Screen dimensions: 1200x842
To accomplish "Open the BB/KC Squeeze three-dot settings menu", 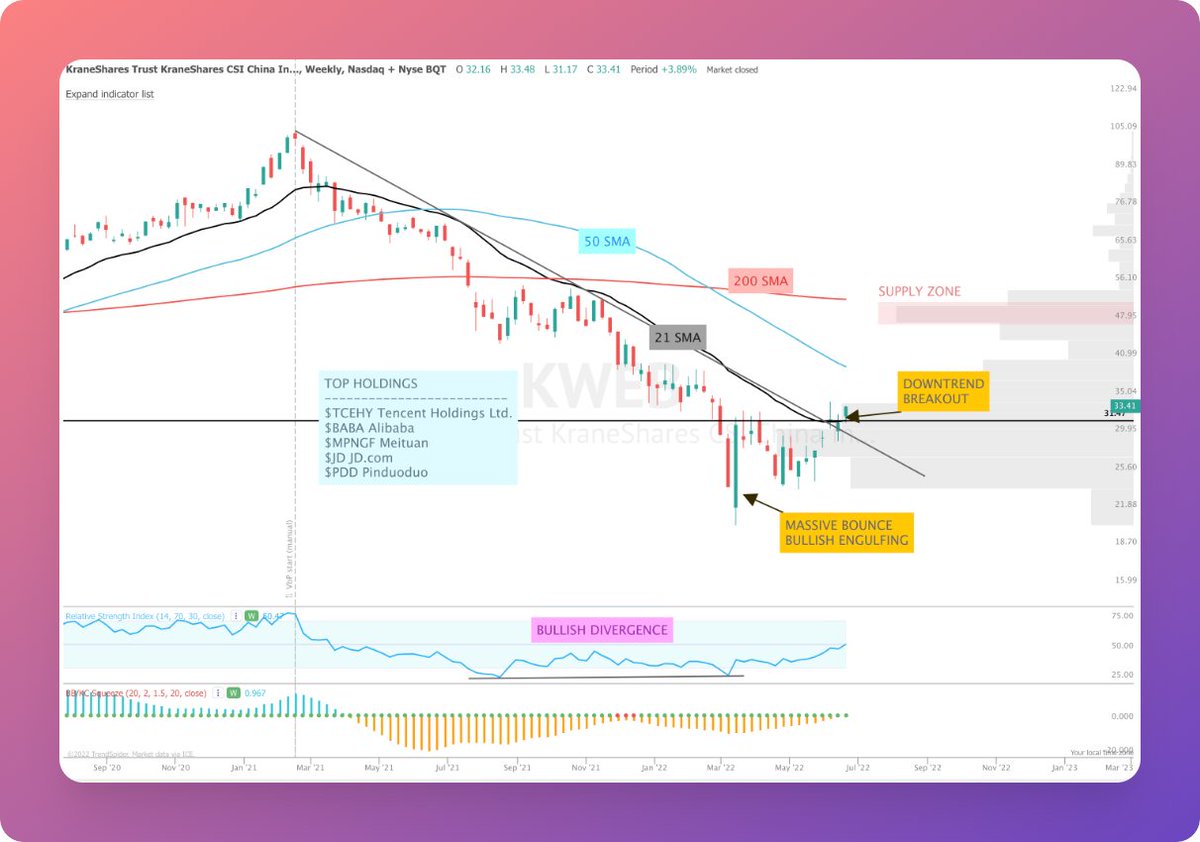I will point(218,691).
